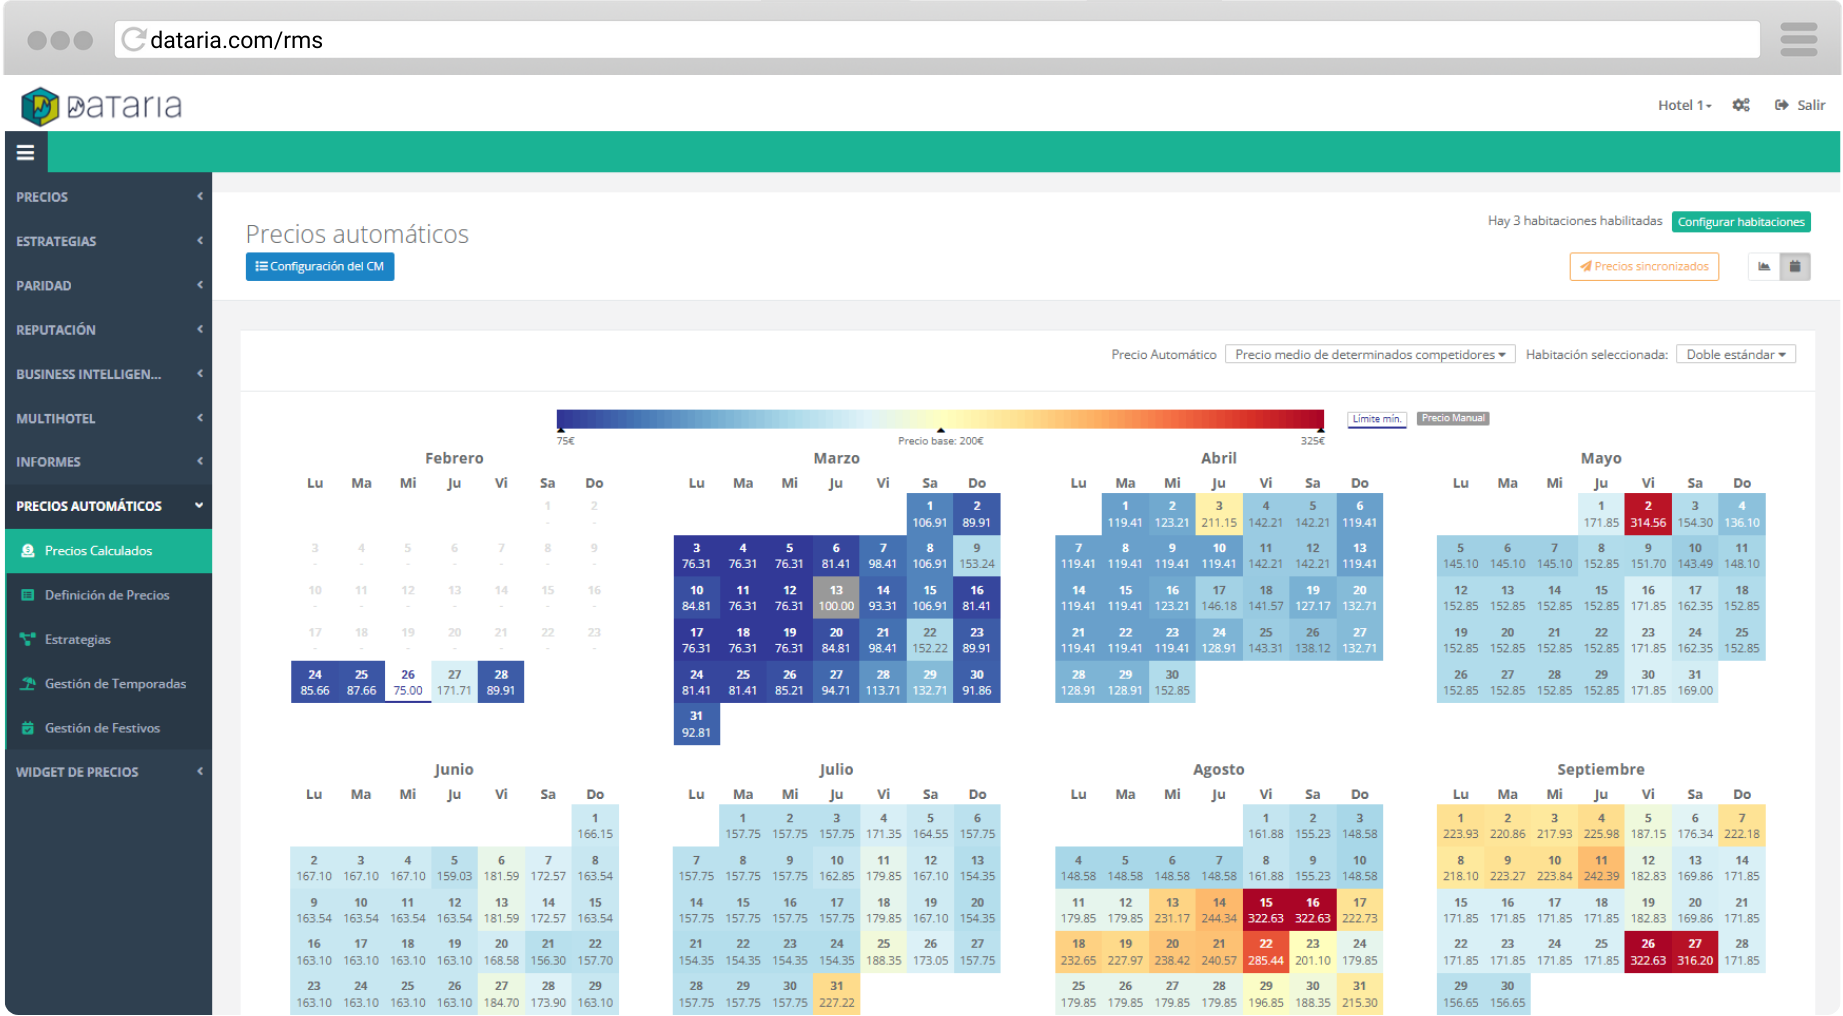Open Precio Automático strategy dropdown
This screenshot has height=1016, width=1843.
(x=1370, y=354)
